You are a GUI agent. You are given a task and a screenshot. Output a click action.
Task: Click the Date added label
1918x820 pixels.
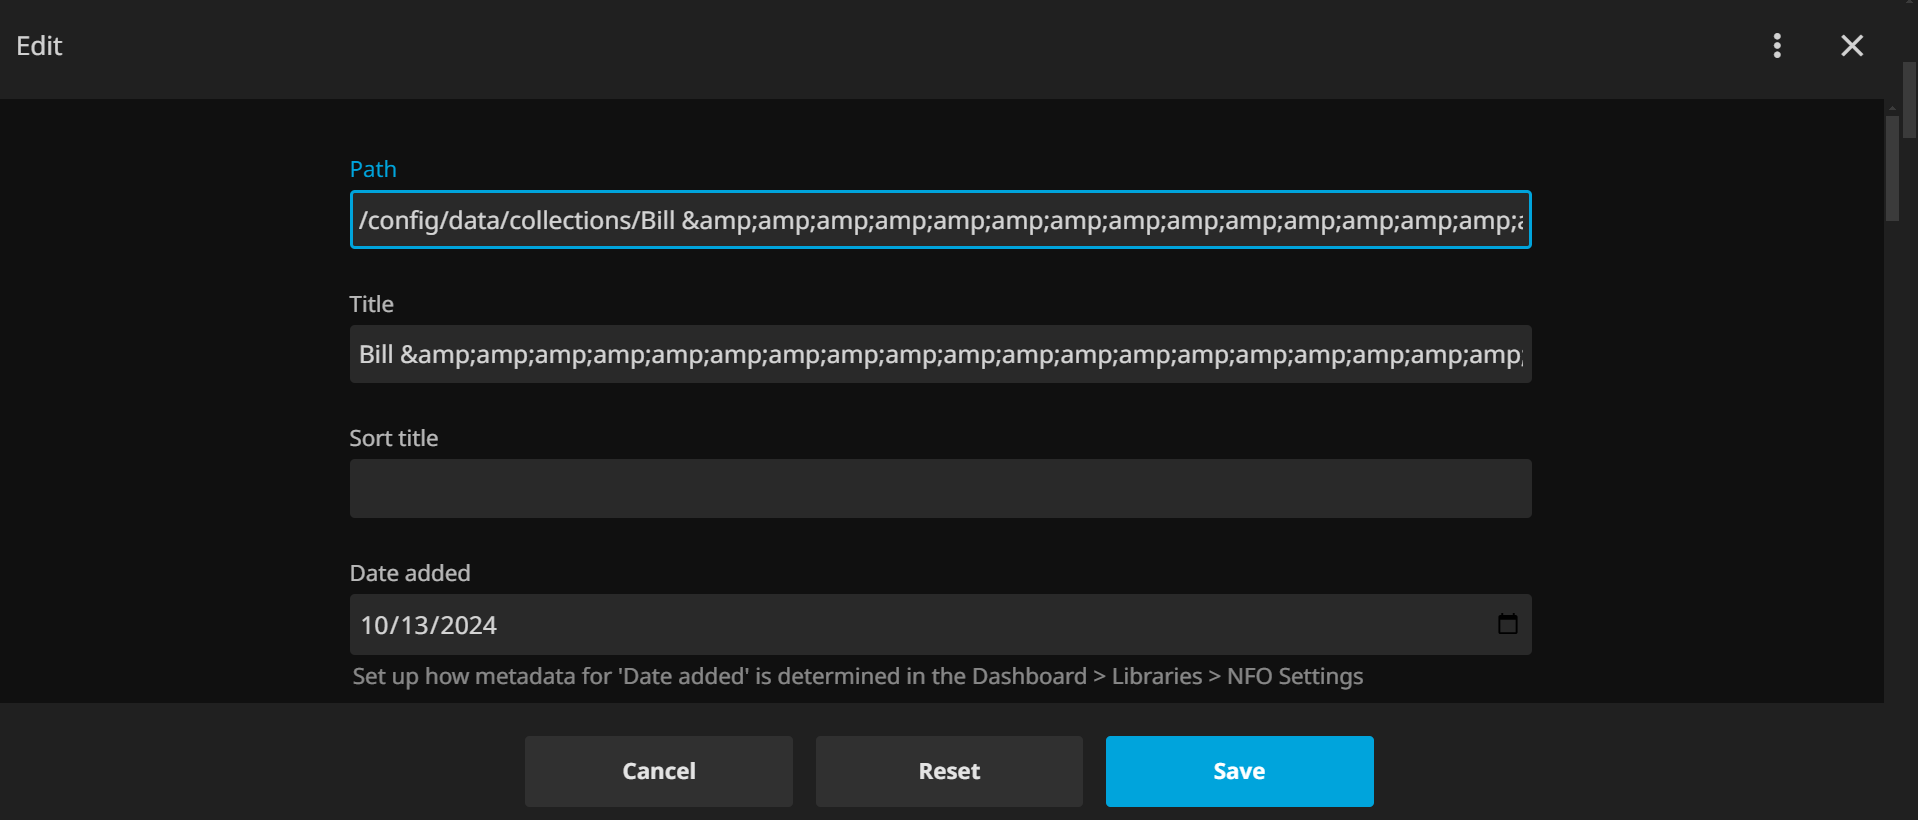409,573
